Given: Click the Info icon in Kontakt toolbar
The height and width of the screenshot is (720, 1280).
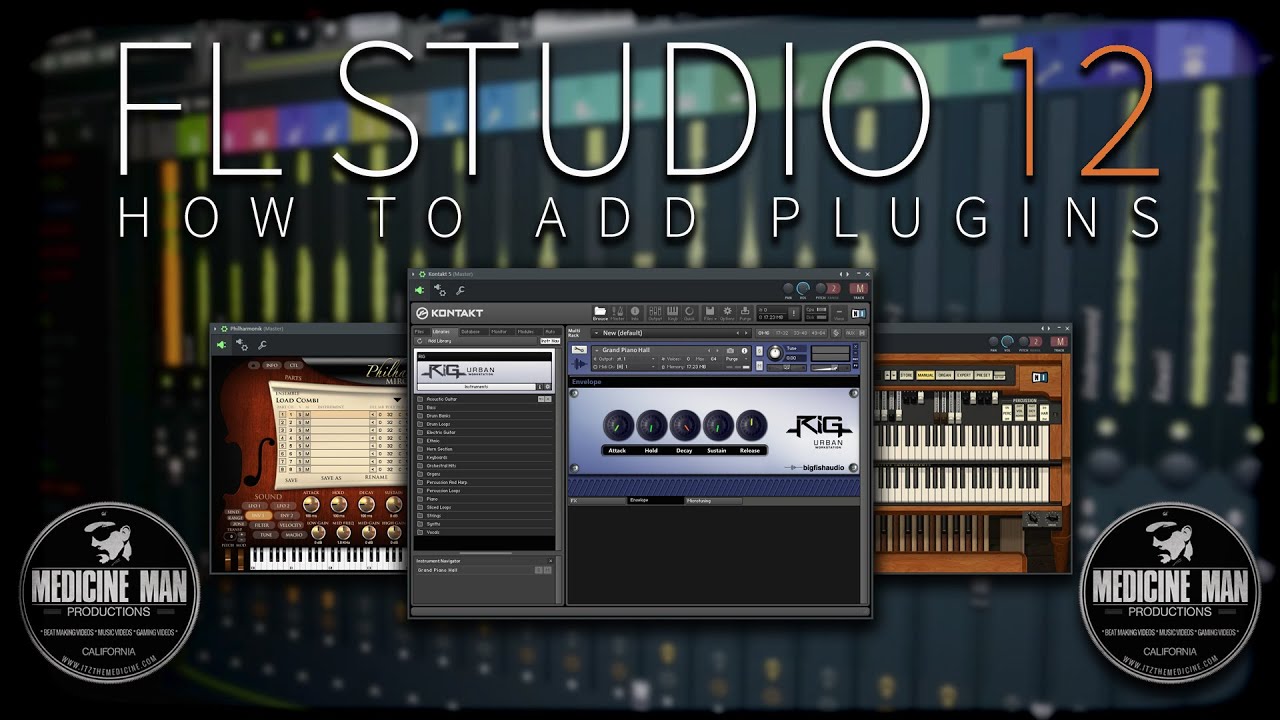Looking at the screenshot, I should (x=635, y=311).
